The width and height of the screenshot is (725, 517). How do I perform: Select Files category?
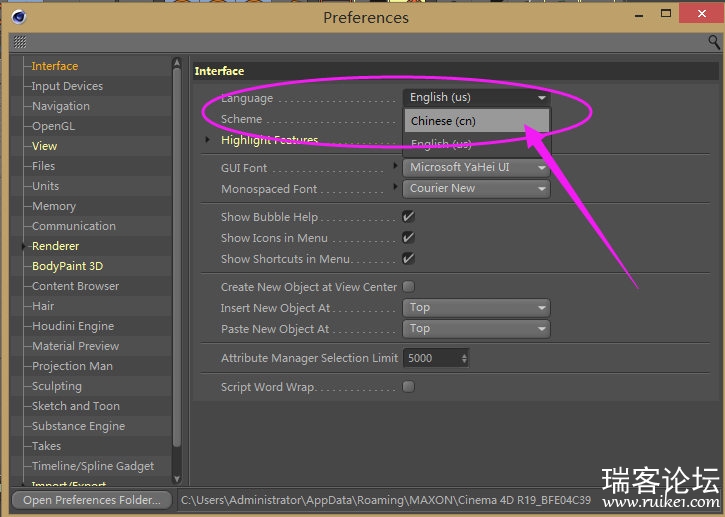click(x=43, y=166)
